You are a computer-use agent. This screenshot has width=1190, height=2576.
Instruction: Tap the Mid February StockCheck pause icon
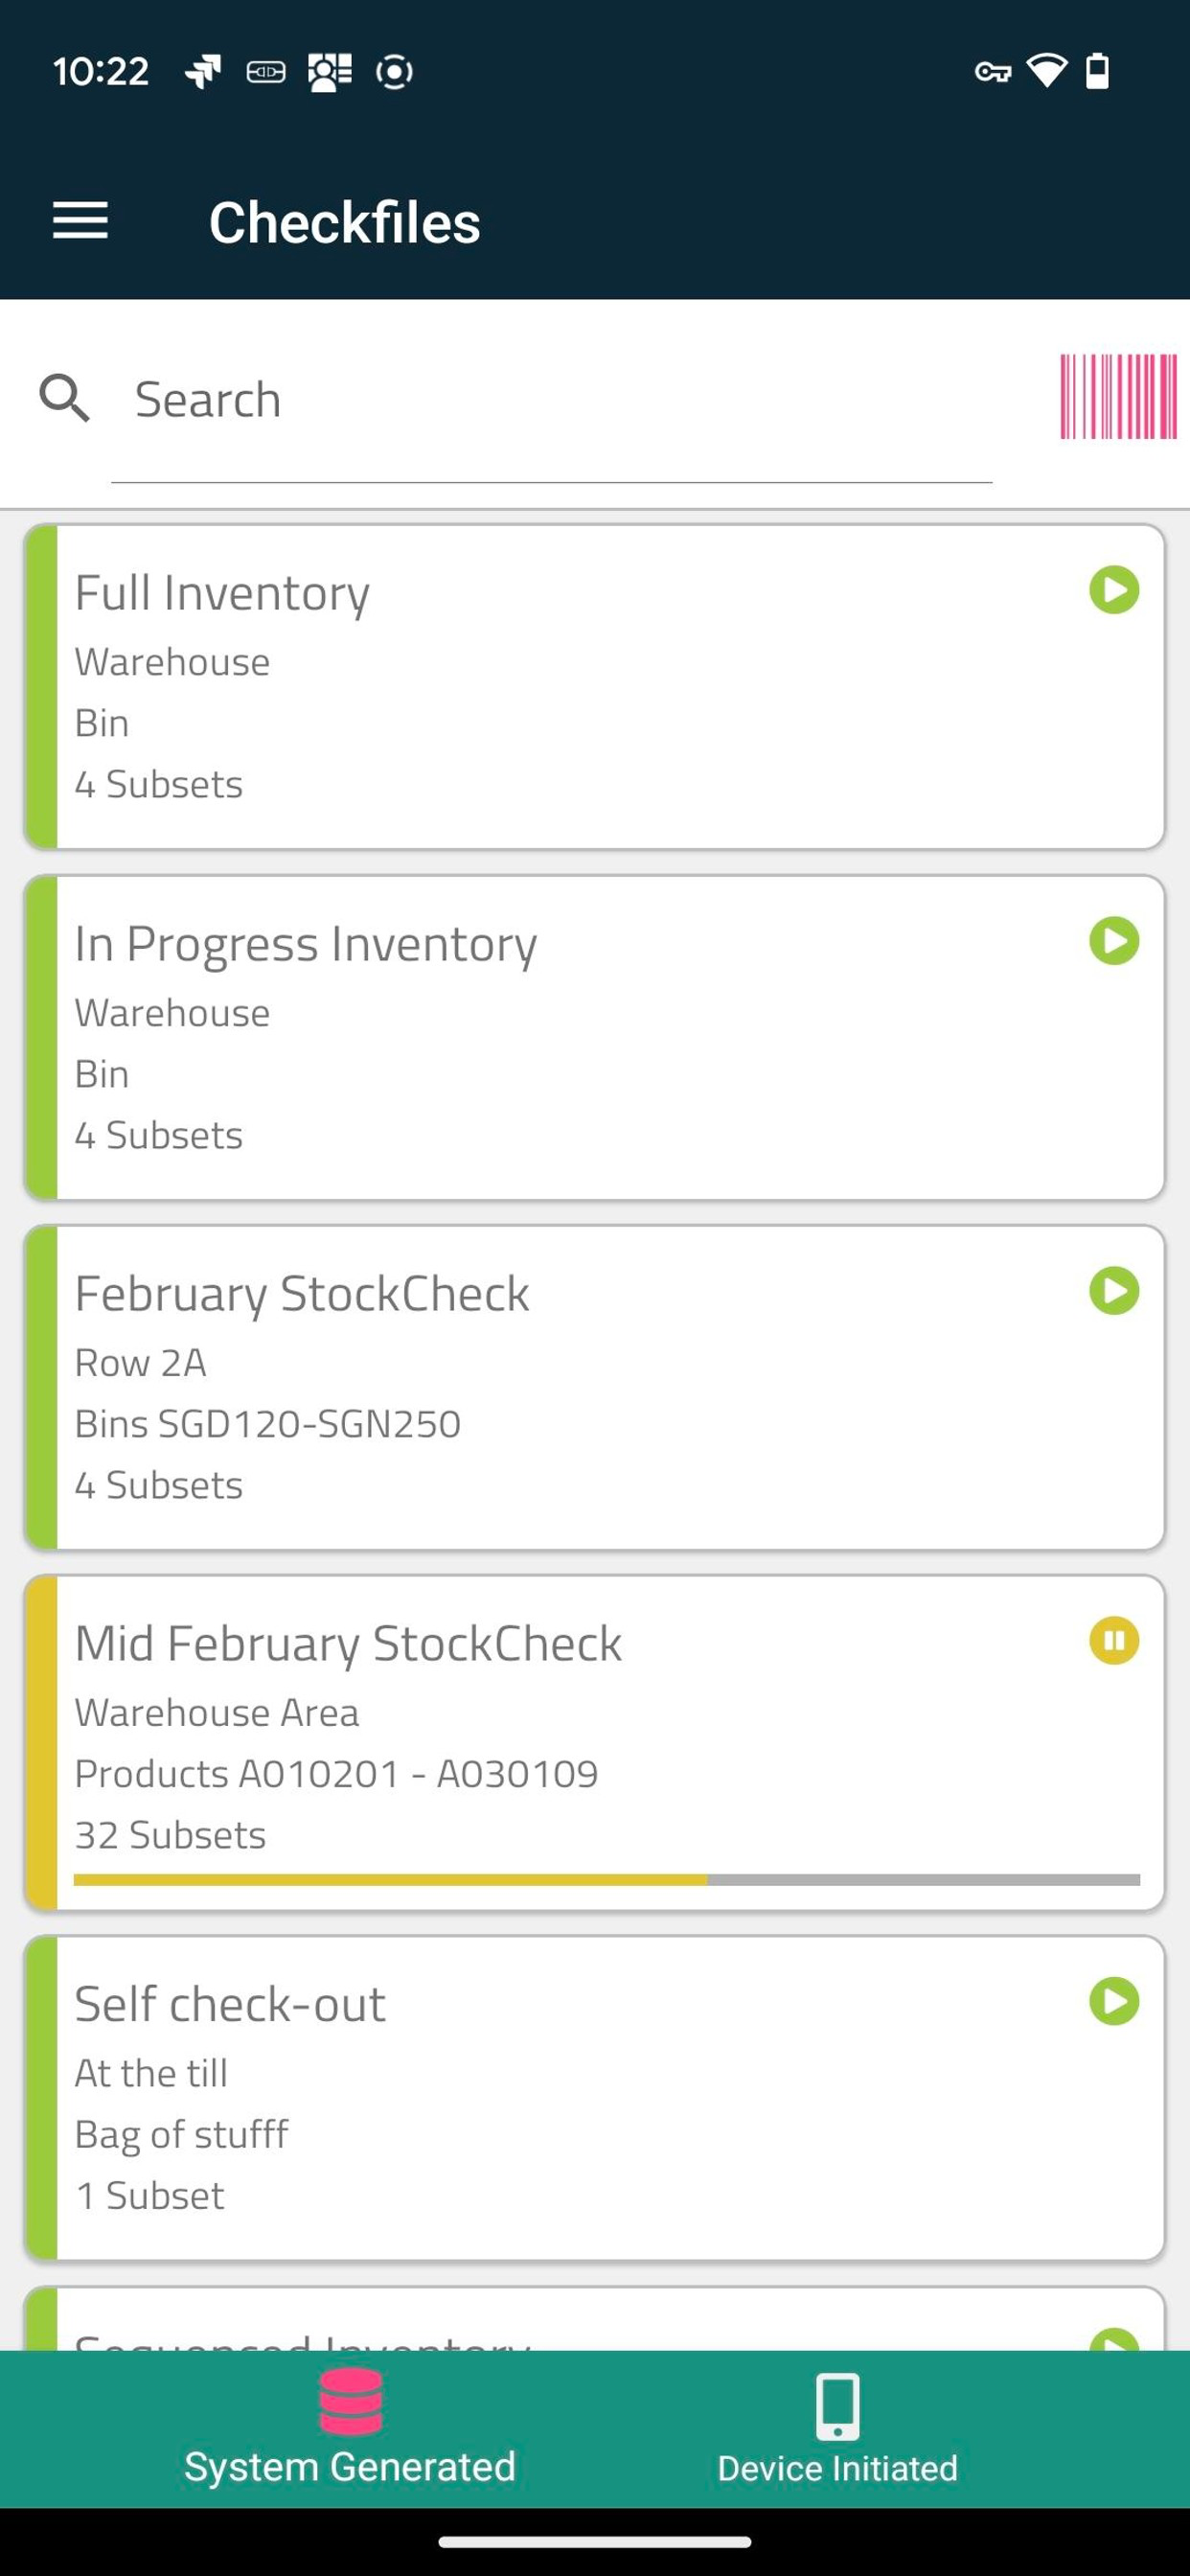click(x=1114, y=1641)
